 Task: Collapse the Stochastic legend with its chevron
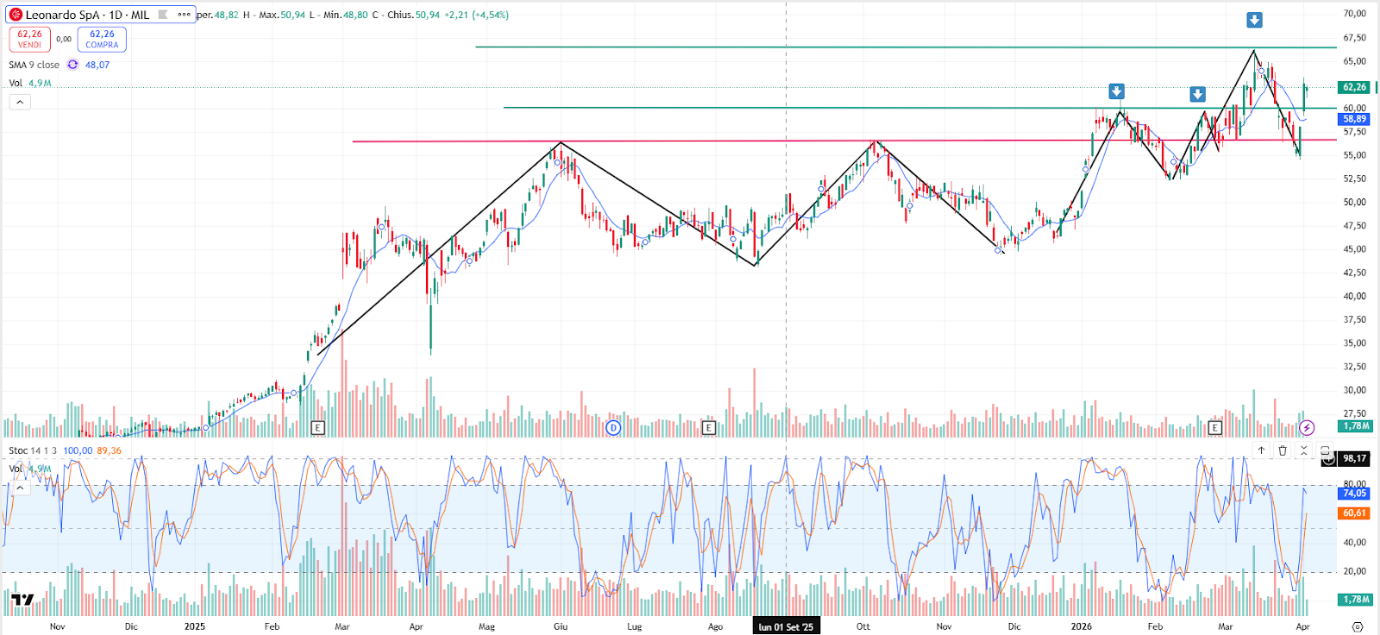pyautogui.click(x=20, y=488)
